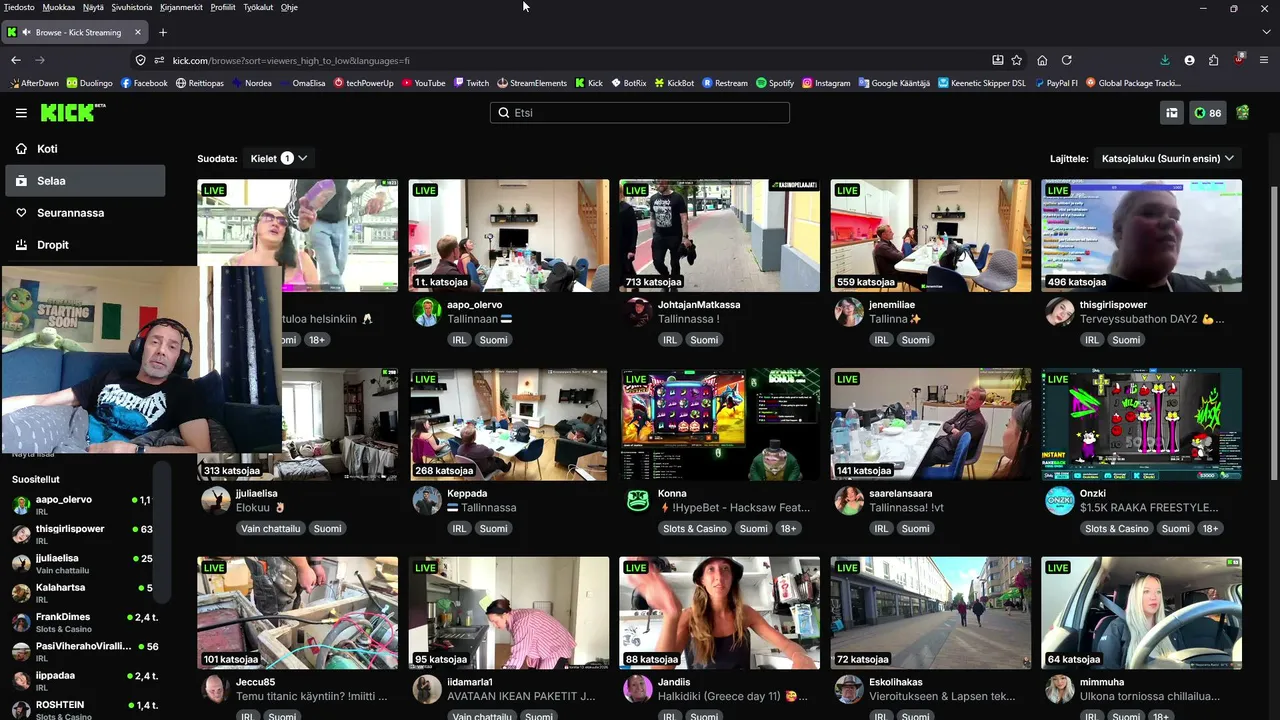
Task: Click Suomi tag under aapo_olervo
Action: pos(493,340)
